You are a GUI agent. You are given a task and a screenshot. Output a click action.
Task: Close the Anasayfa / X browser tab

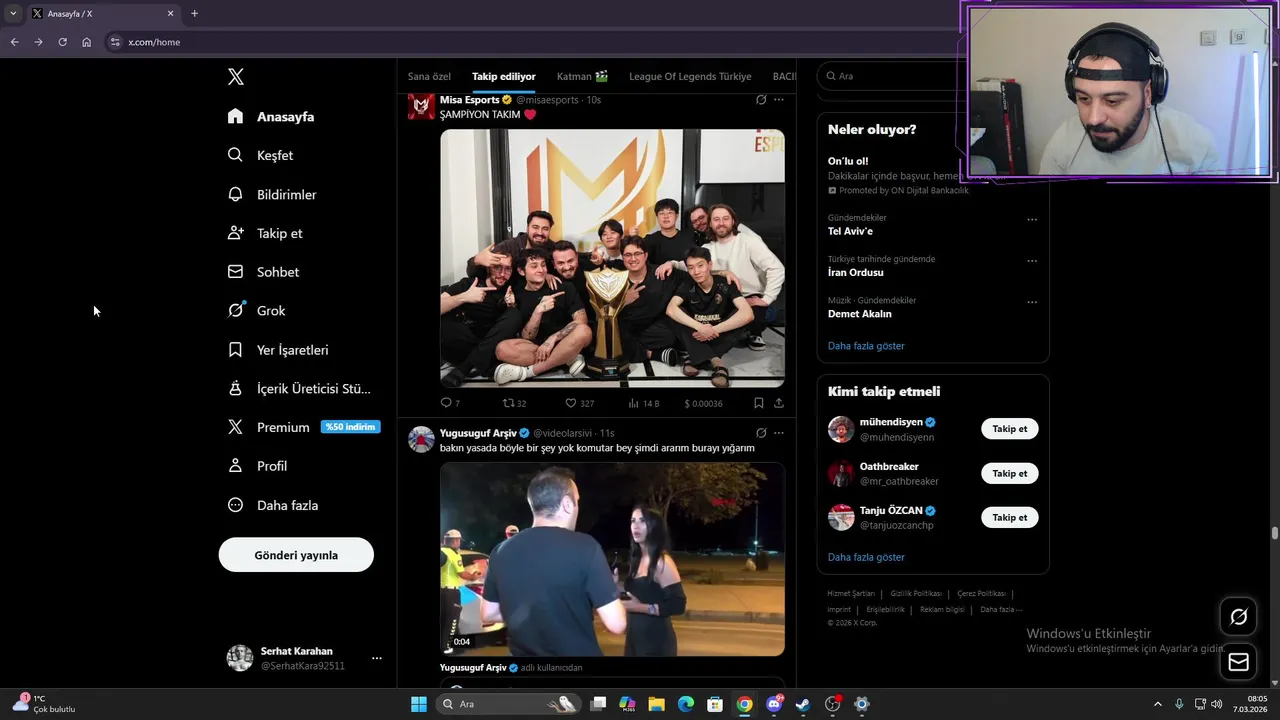[x=170, y=13]
